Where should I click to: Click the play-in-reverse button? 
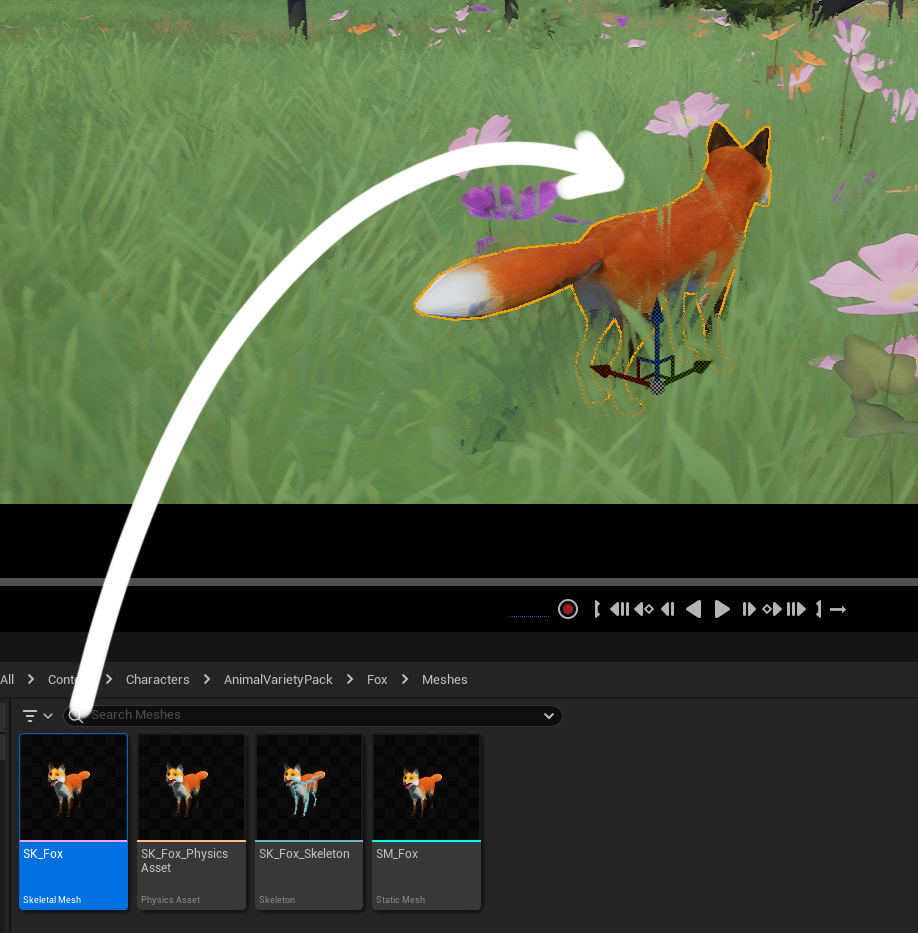[x=693, y=608]
